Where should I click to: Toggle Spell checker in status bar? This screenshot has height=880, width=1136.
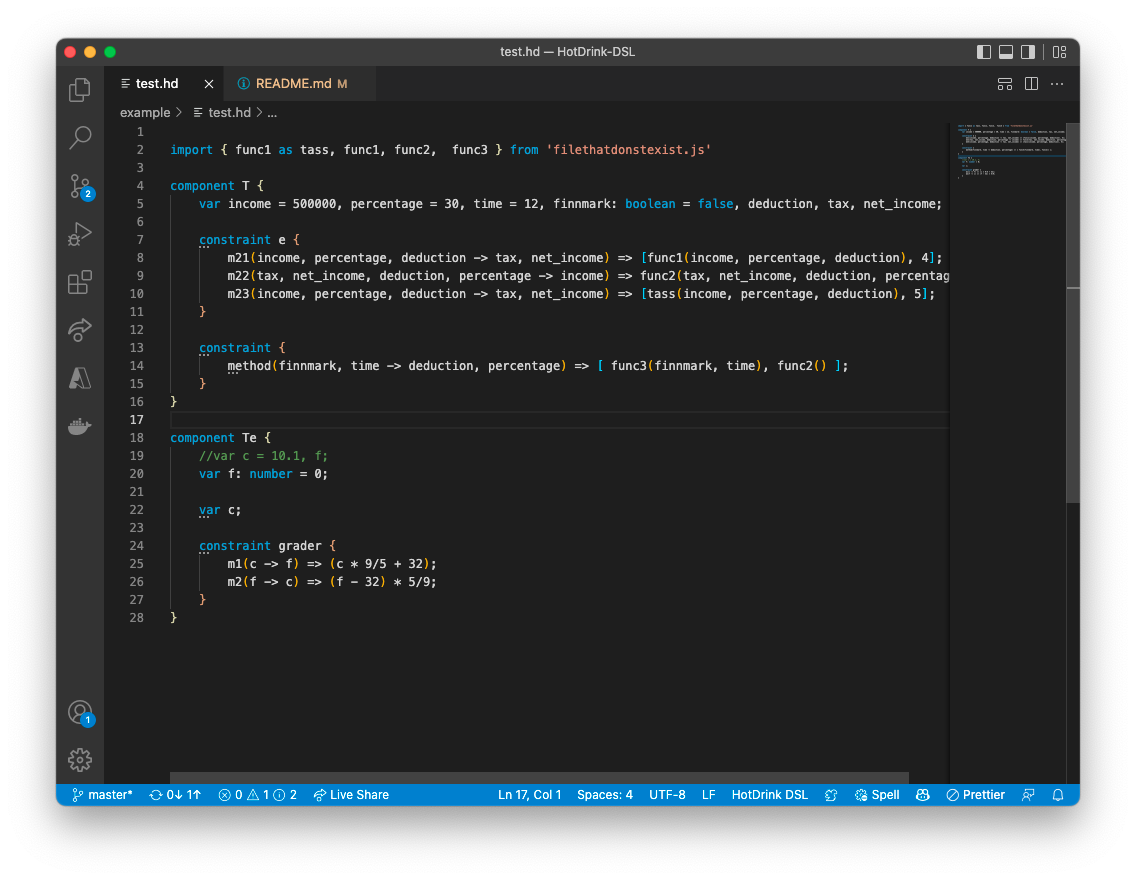pyautogui.click(x=877, y=795)
